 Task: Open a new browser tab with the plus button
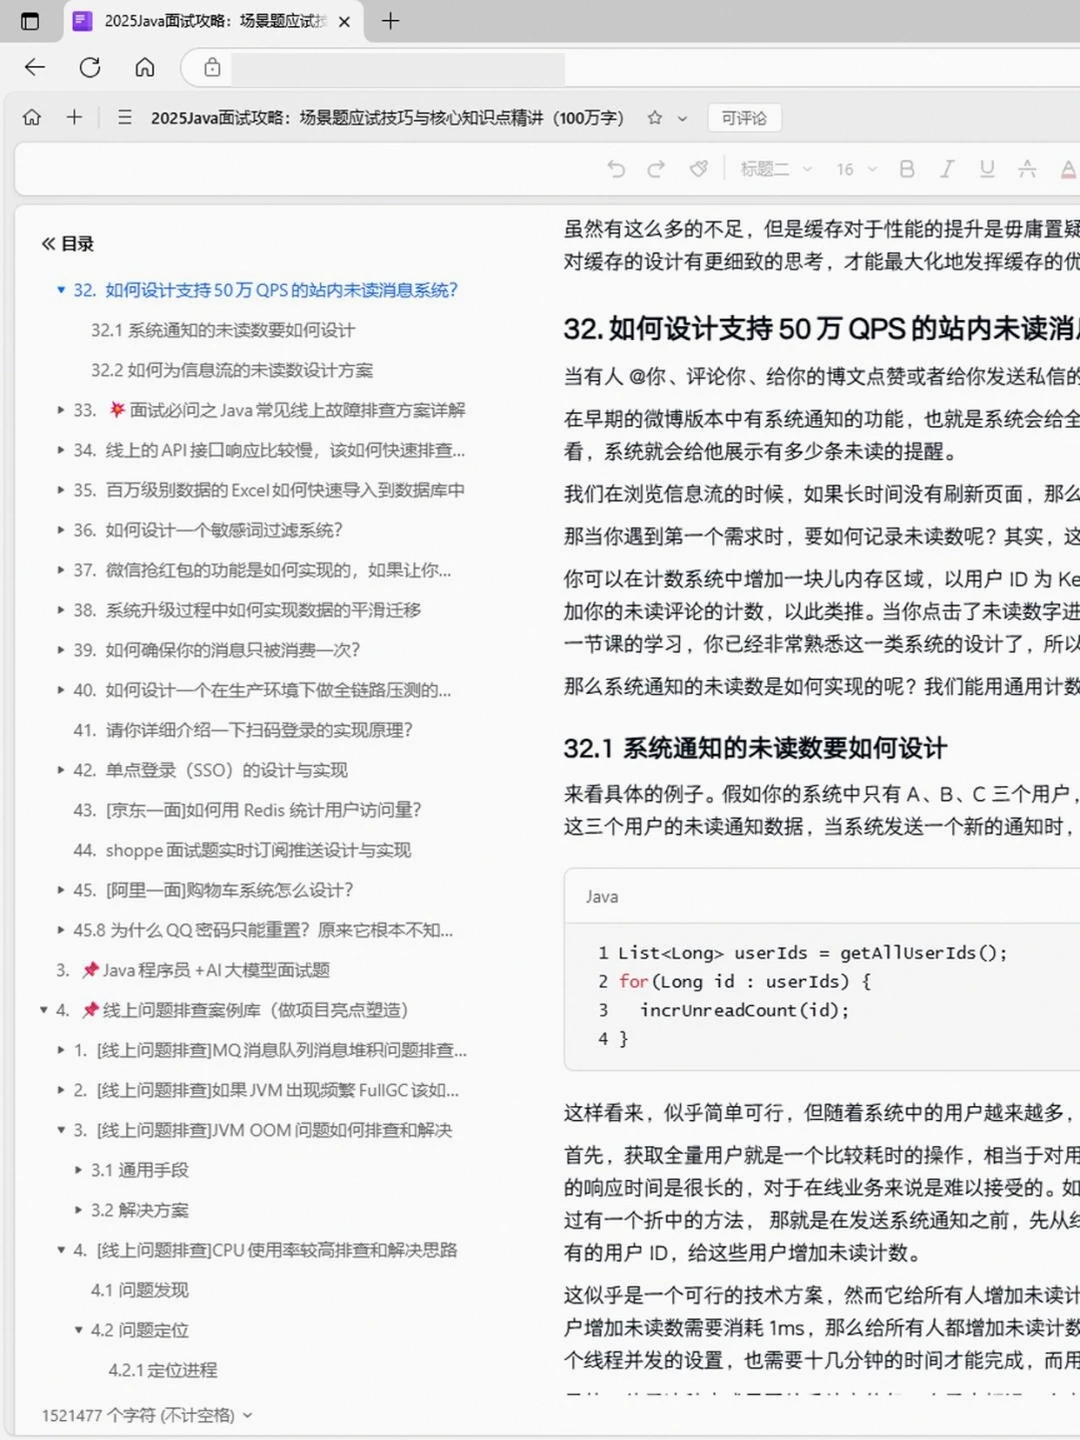point(391,21)
